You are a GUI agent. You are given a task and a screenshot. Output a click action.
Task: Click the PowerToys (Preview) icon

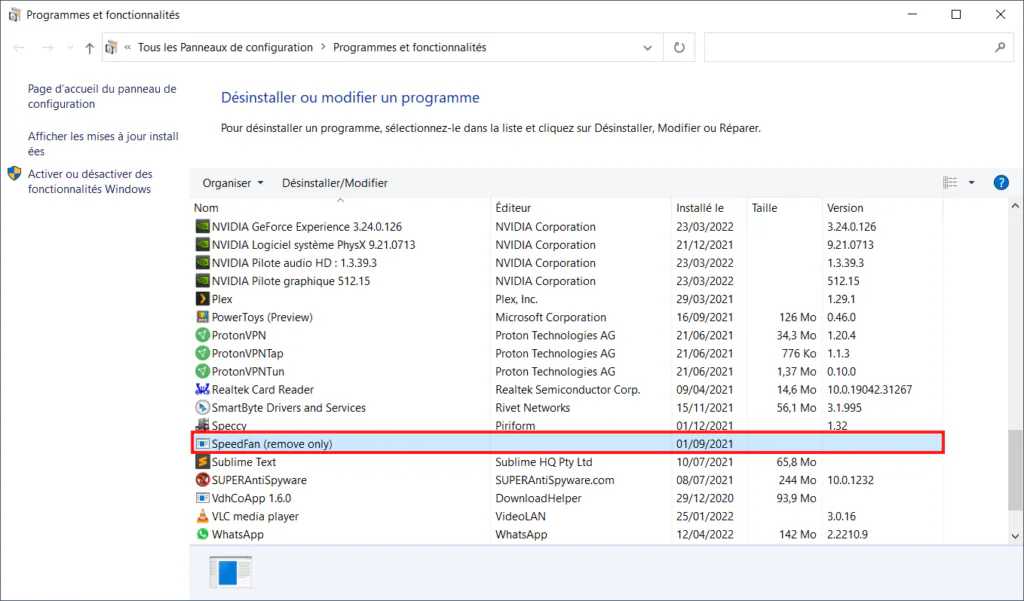[202, 317]
